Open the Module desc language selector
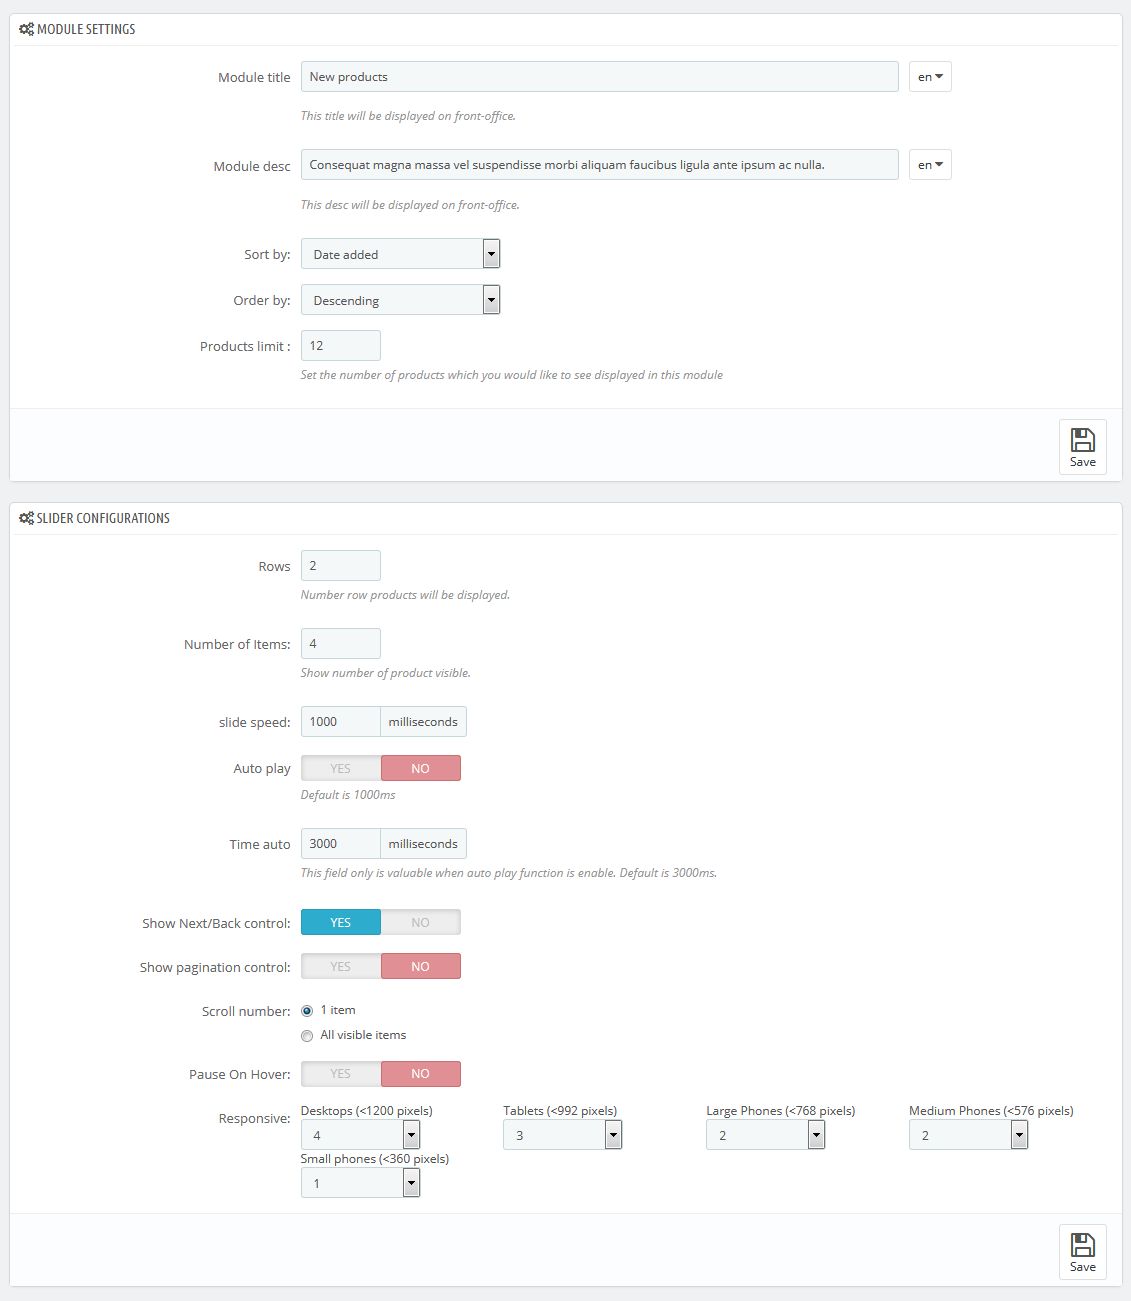Screen dimensions: 1131x1301 (930, 165)
